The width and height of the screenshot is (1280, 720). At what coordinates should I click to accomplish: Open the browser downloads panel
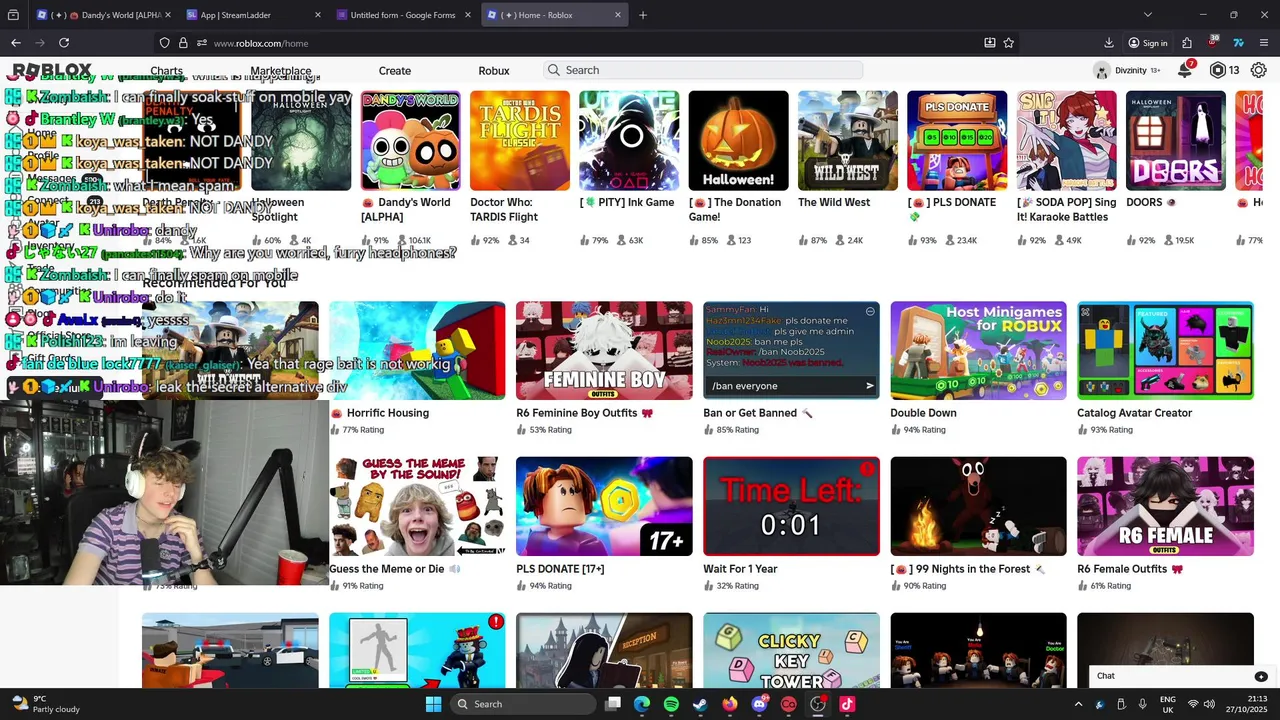(1109, 43)
